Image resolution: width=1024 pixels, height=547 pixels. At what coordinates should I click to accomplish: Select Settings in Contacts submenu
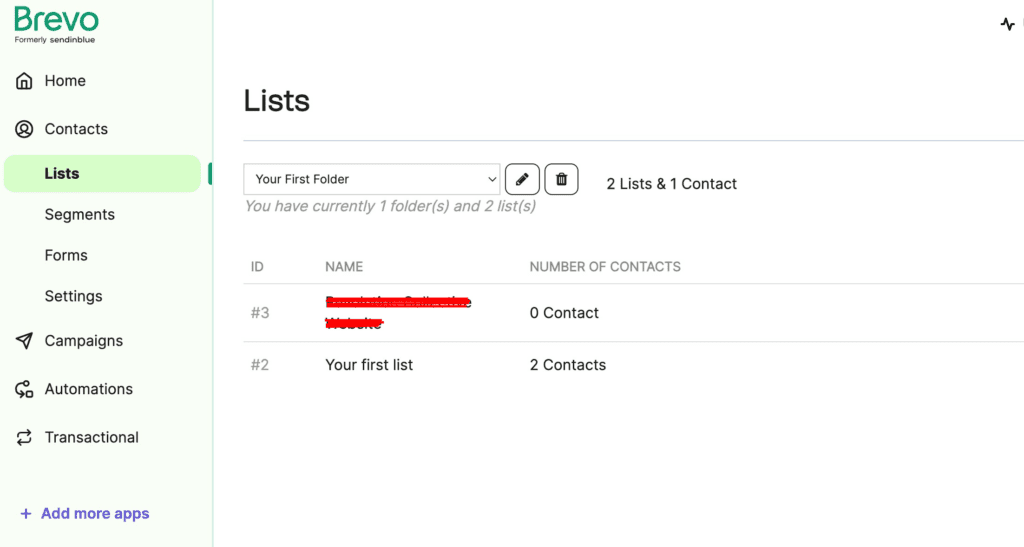coord(74,296)
